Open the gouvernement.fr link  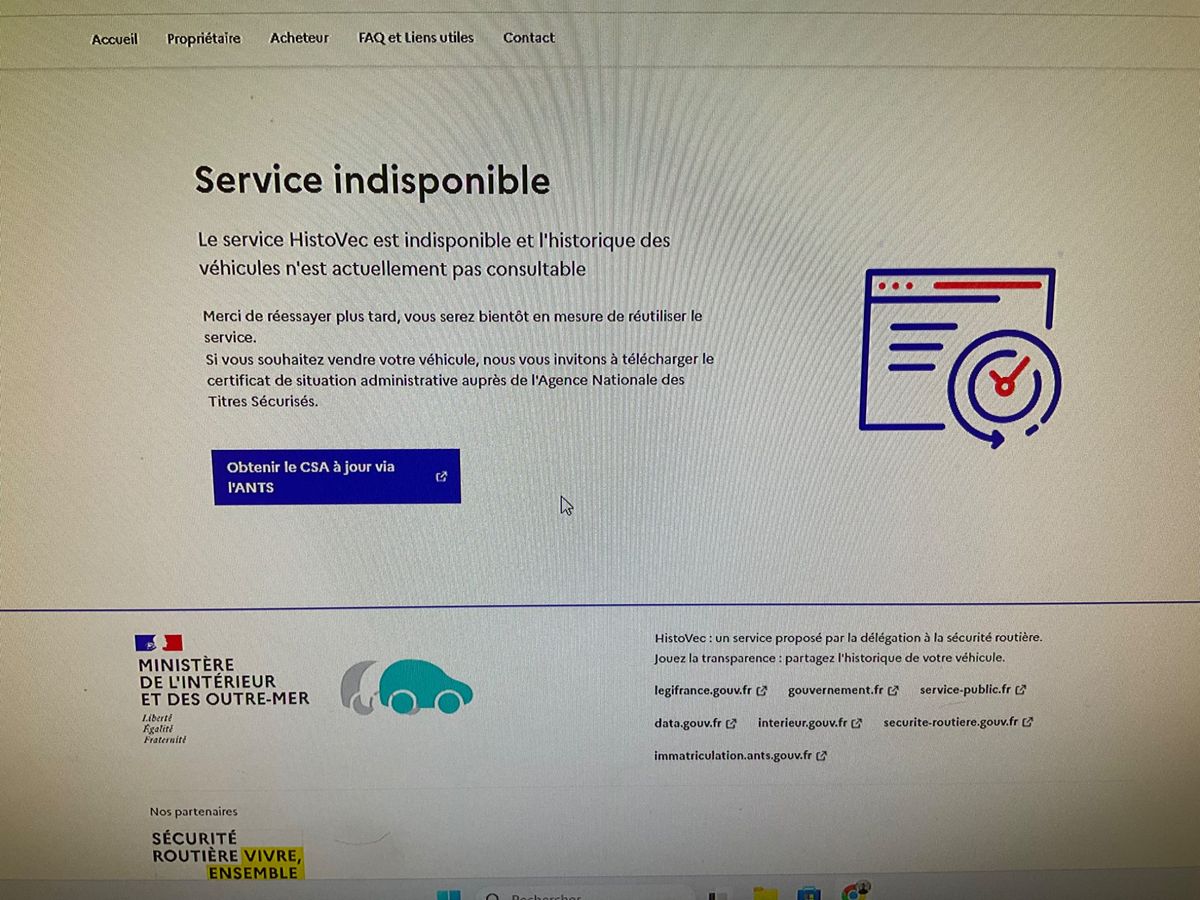[x=836, y=690]
